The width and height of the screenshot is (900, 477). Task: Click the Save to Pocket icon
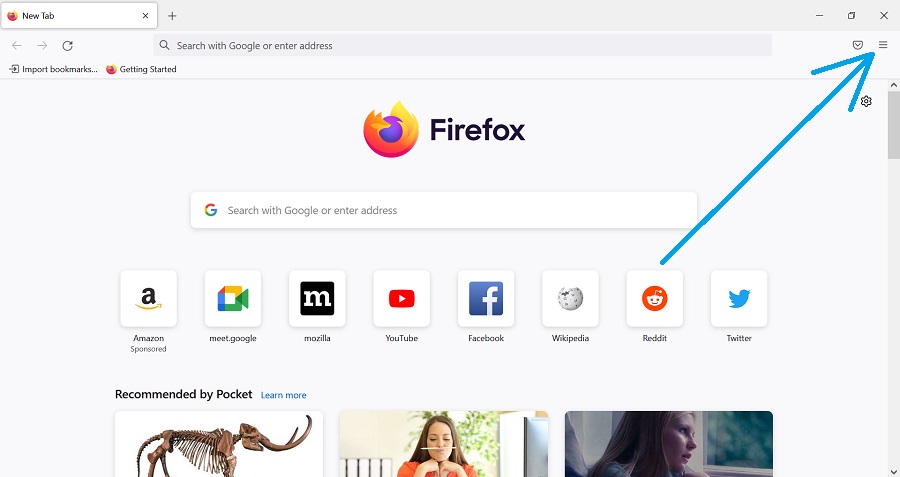point(858,45)
